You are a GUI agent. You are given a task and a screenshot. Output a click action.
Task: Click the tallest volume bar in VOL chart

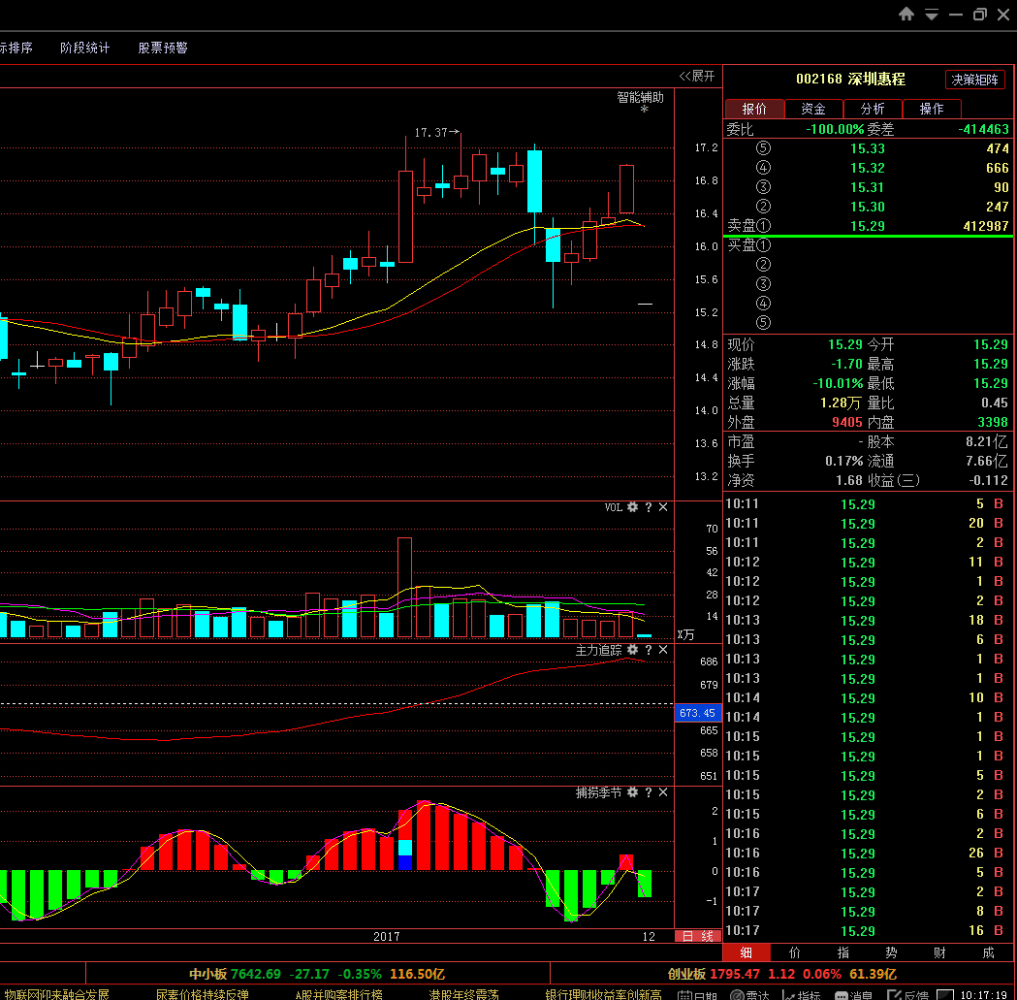pyautogui.click(x=405, y=587)
